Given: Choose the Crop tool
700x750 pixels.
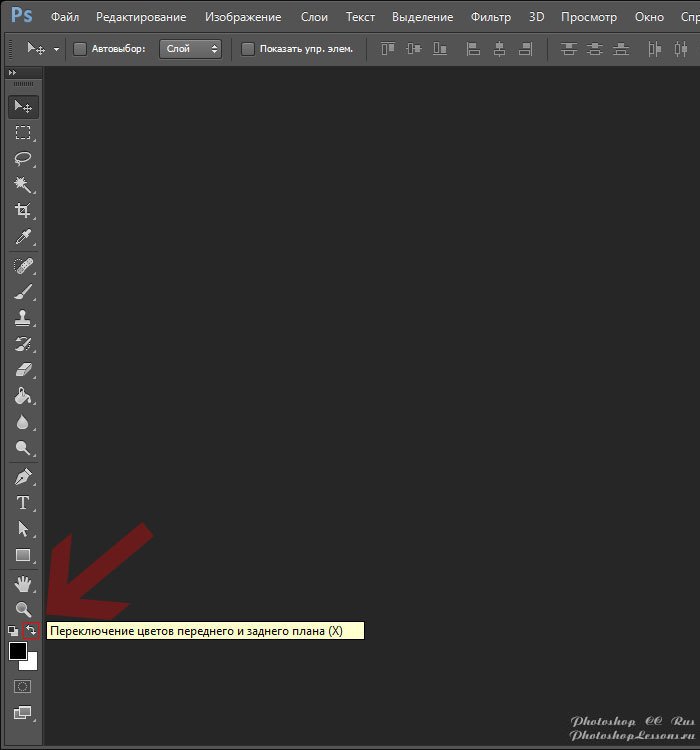Looking at the screenshot, I should (23, 211).
